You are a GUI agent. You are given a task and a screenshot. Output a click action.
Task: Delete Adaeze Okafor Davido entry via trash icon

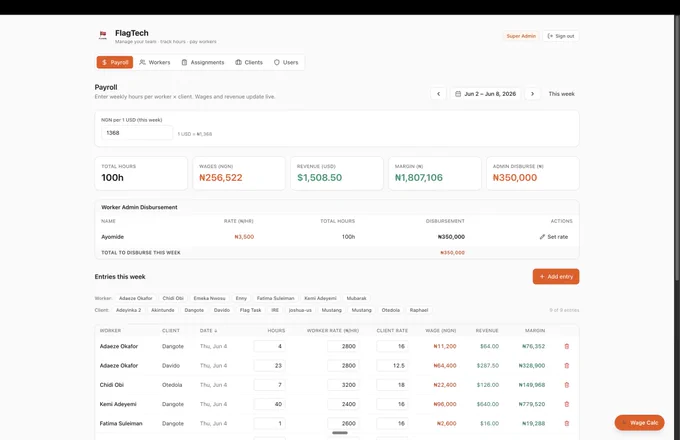tap(566, 365)
